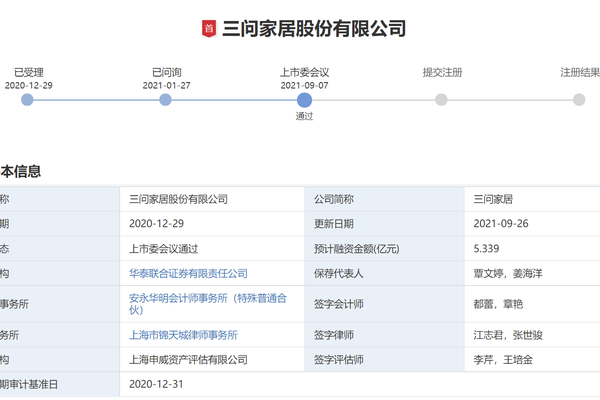Image resolution: width=600 pixels, height=400 pixels.
Task: Click the 三问家居 short name cell
Action: [x=532, y=199]
